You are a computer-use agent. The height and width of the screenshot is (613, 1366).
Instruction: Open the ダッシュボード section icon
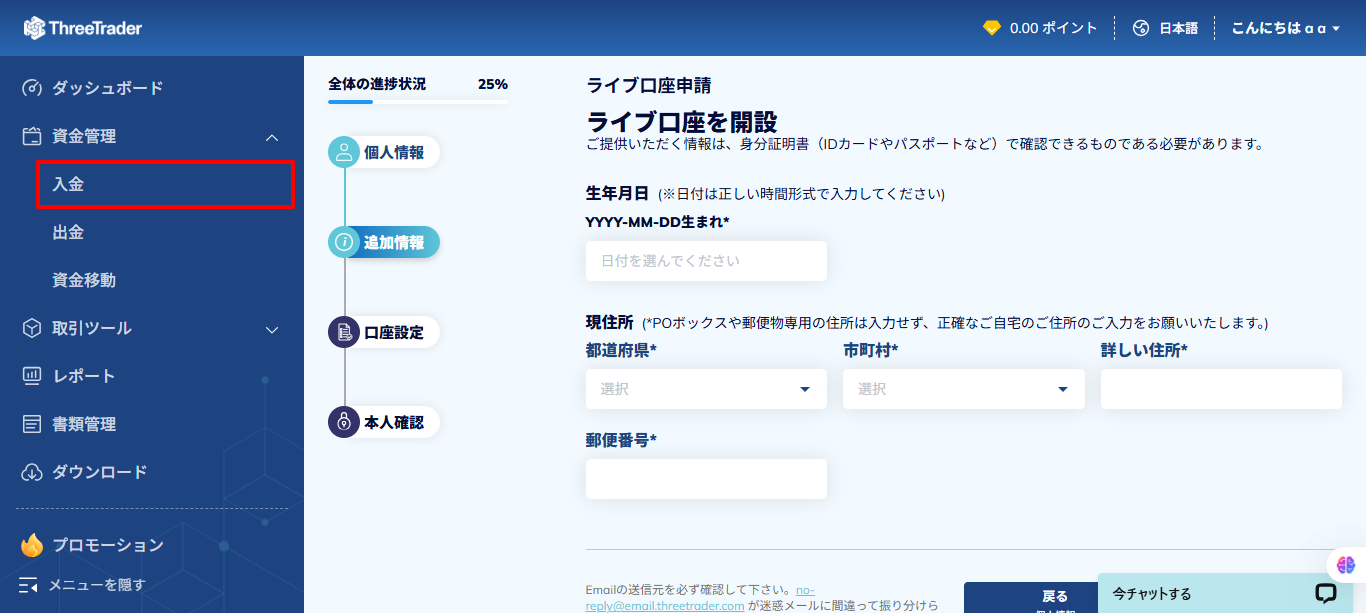tap(31, 88)
